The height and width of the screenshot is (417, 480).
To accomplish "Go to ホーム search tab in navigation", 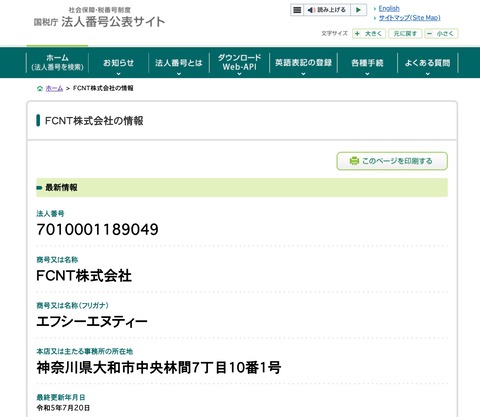I will point(57,62).
